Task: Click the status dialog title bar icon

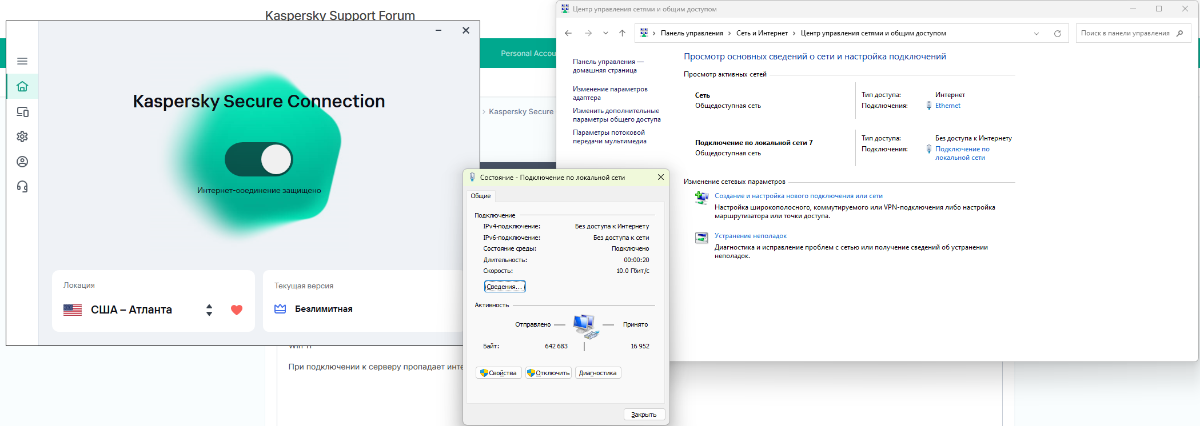Action: [x=473, y=177]
